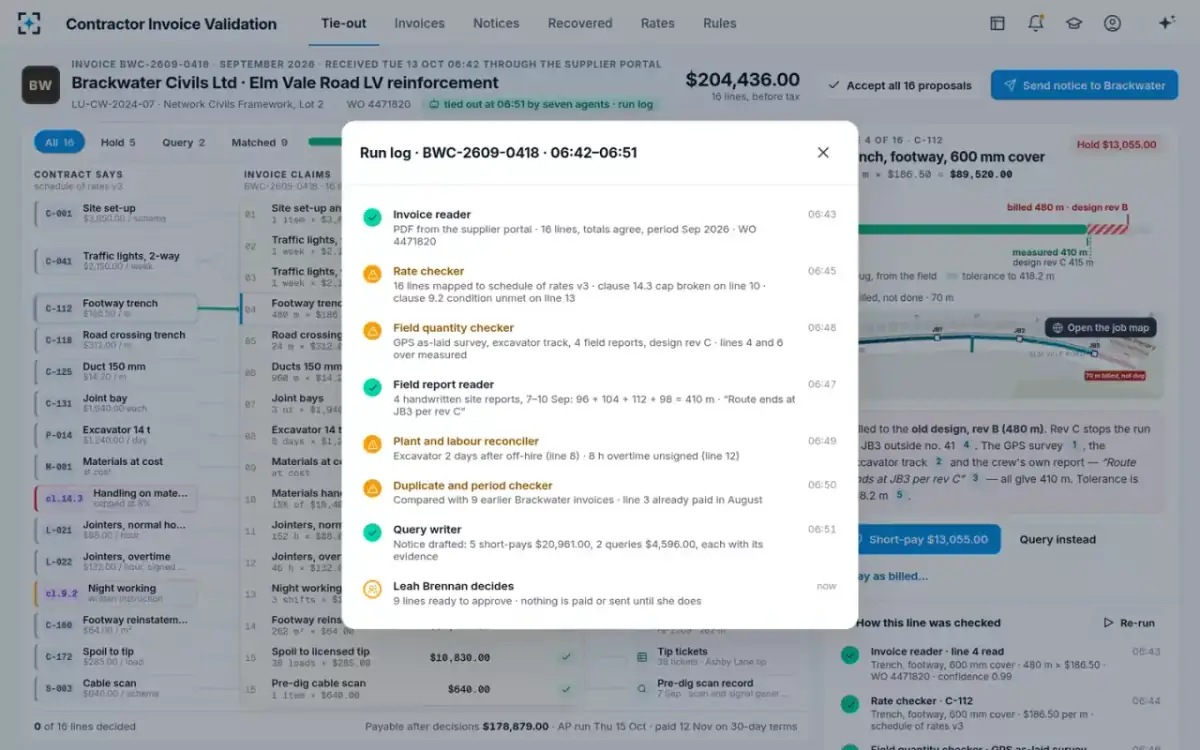Screen dimensions: 1200x750
Task: Open the learning graduation cap icon
Action: [x=1074, y=23]
